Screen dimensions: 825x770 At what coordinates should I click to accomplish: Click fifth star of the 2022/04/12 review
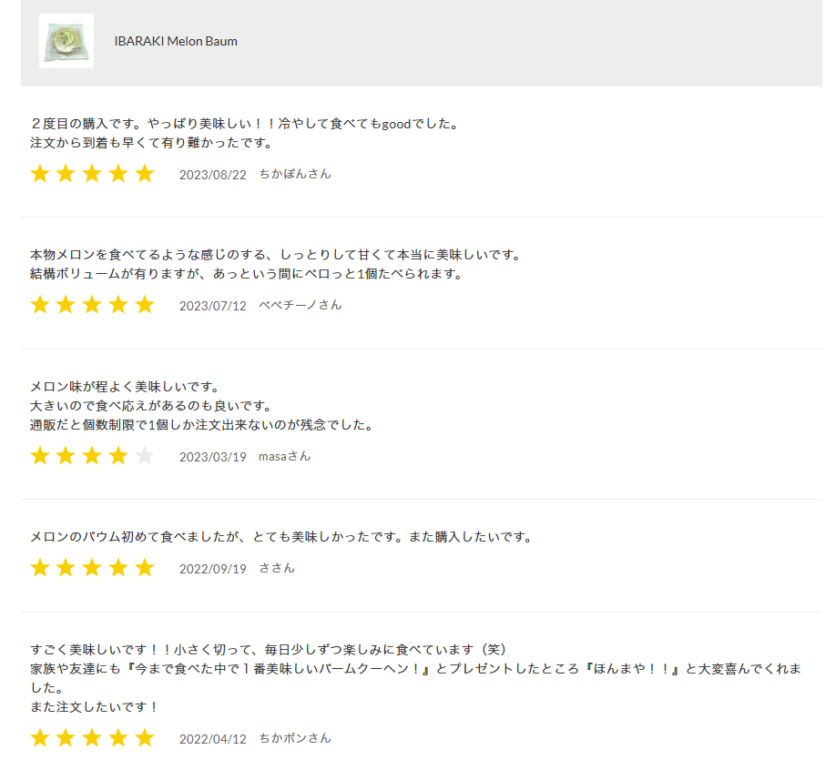[x=145, y=738]
